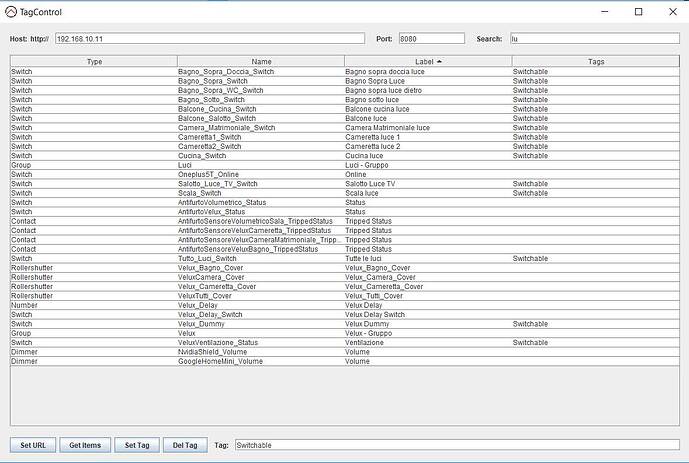Click the TagControl app icon in title bar

pyautogui.click(x=11, y=12)
